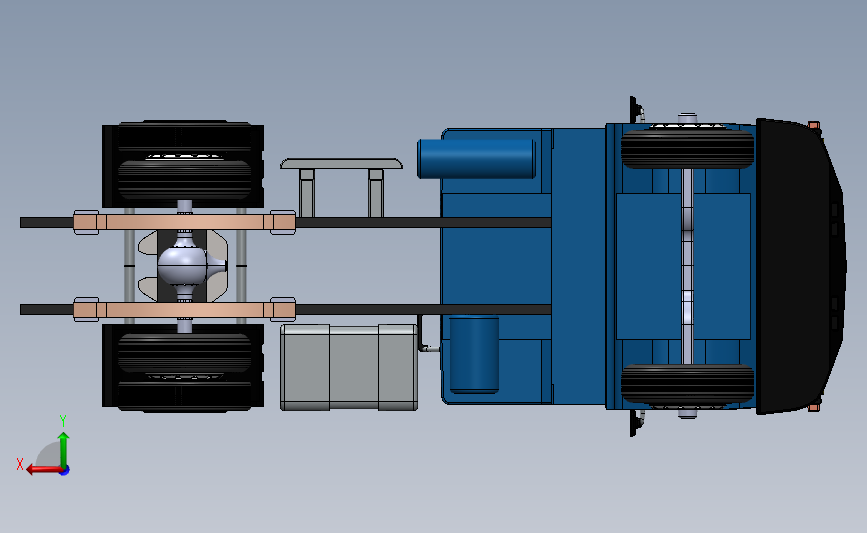867x533 pixels.
Task: Select the upper rear dual wheel assembly
Action: point(183,164)
